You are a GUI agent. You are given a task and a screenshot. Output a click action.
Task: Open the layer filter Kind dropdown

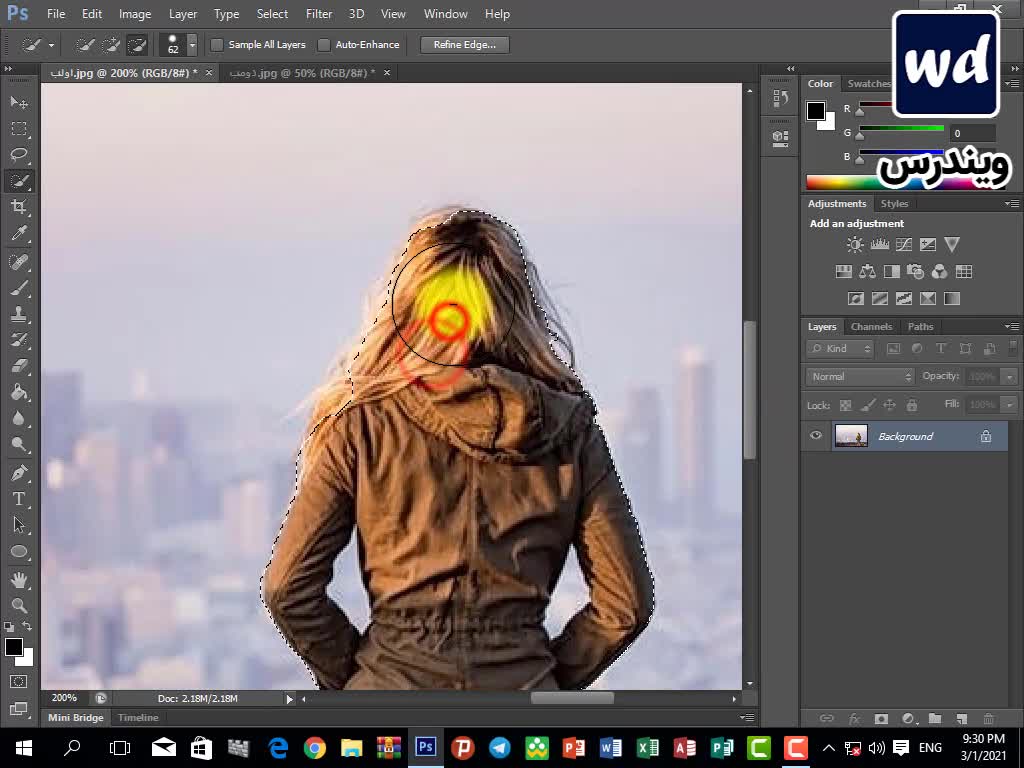click(841, 349)
